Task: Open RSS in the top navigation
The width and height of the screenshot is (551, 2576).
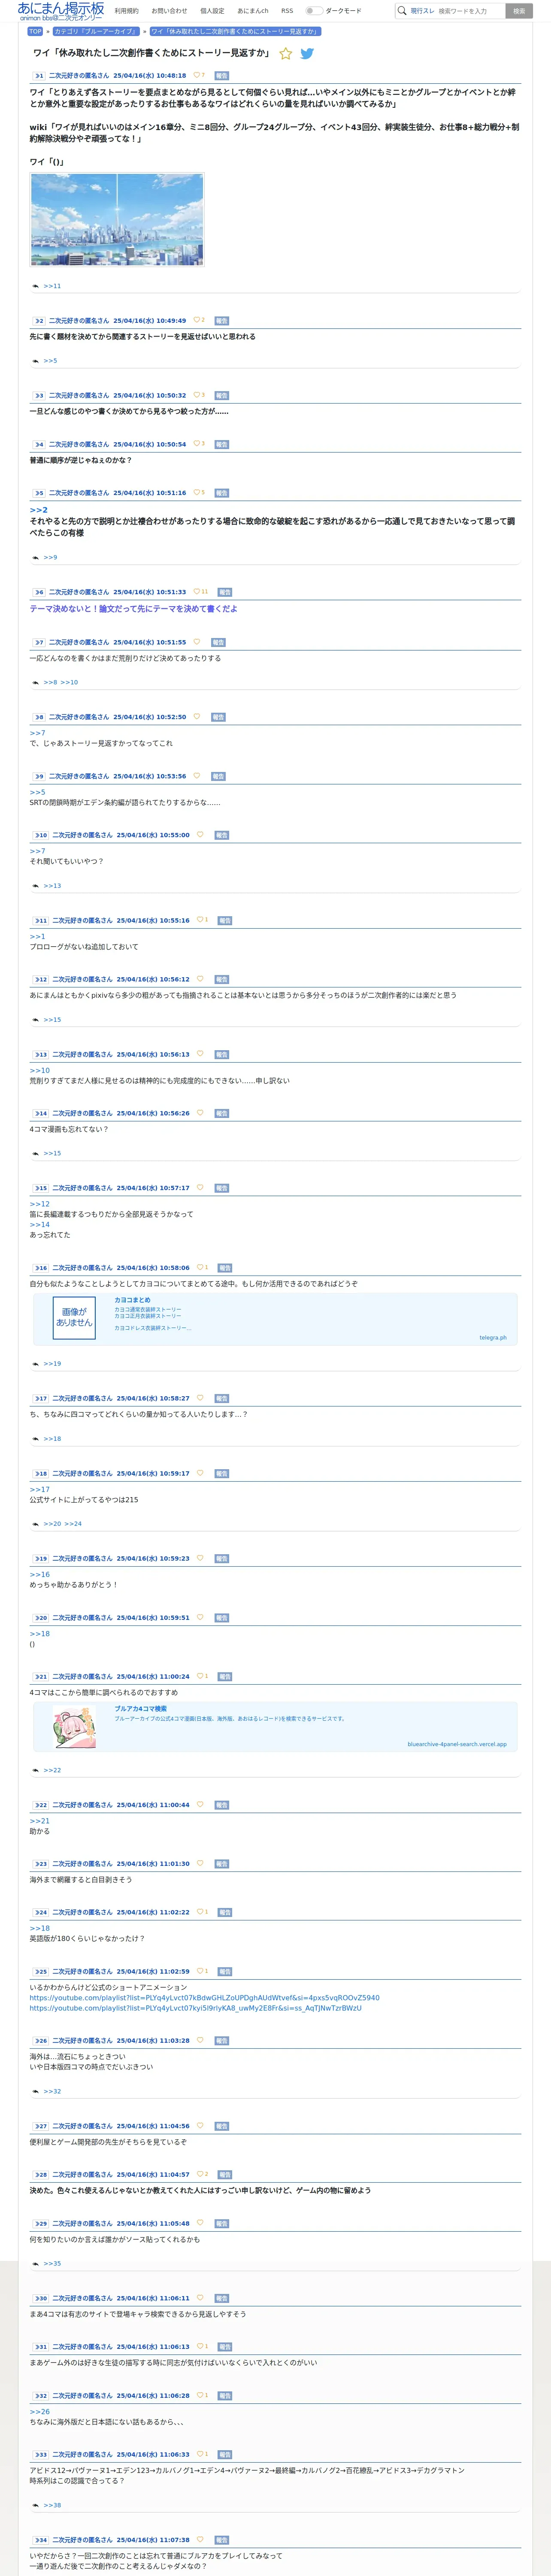Action: pyautogui.click(x=287, y=11)
